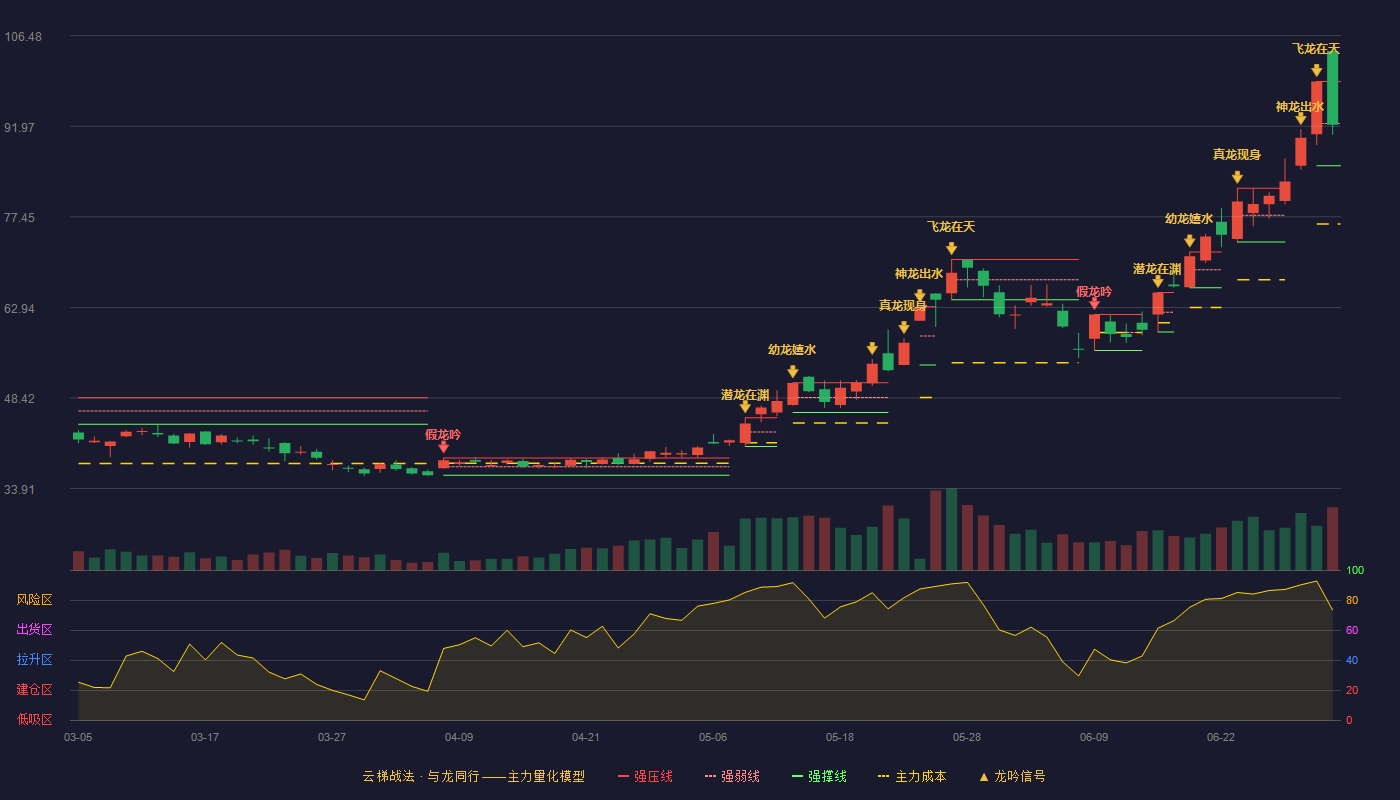The width and height of the screenshot is (1400, 800).
Task: Click the June 幼龙蜿水 signal arrow
Action: (x=1190, y=241)
